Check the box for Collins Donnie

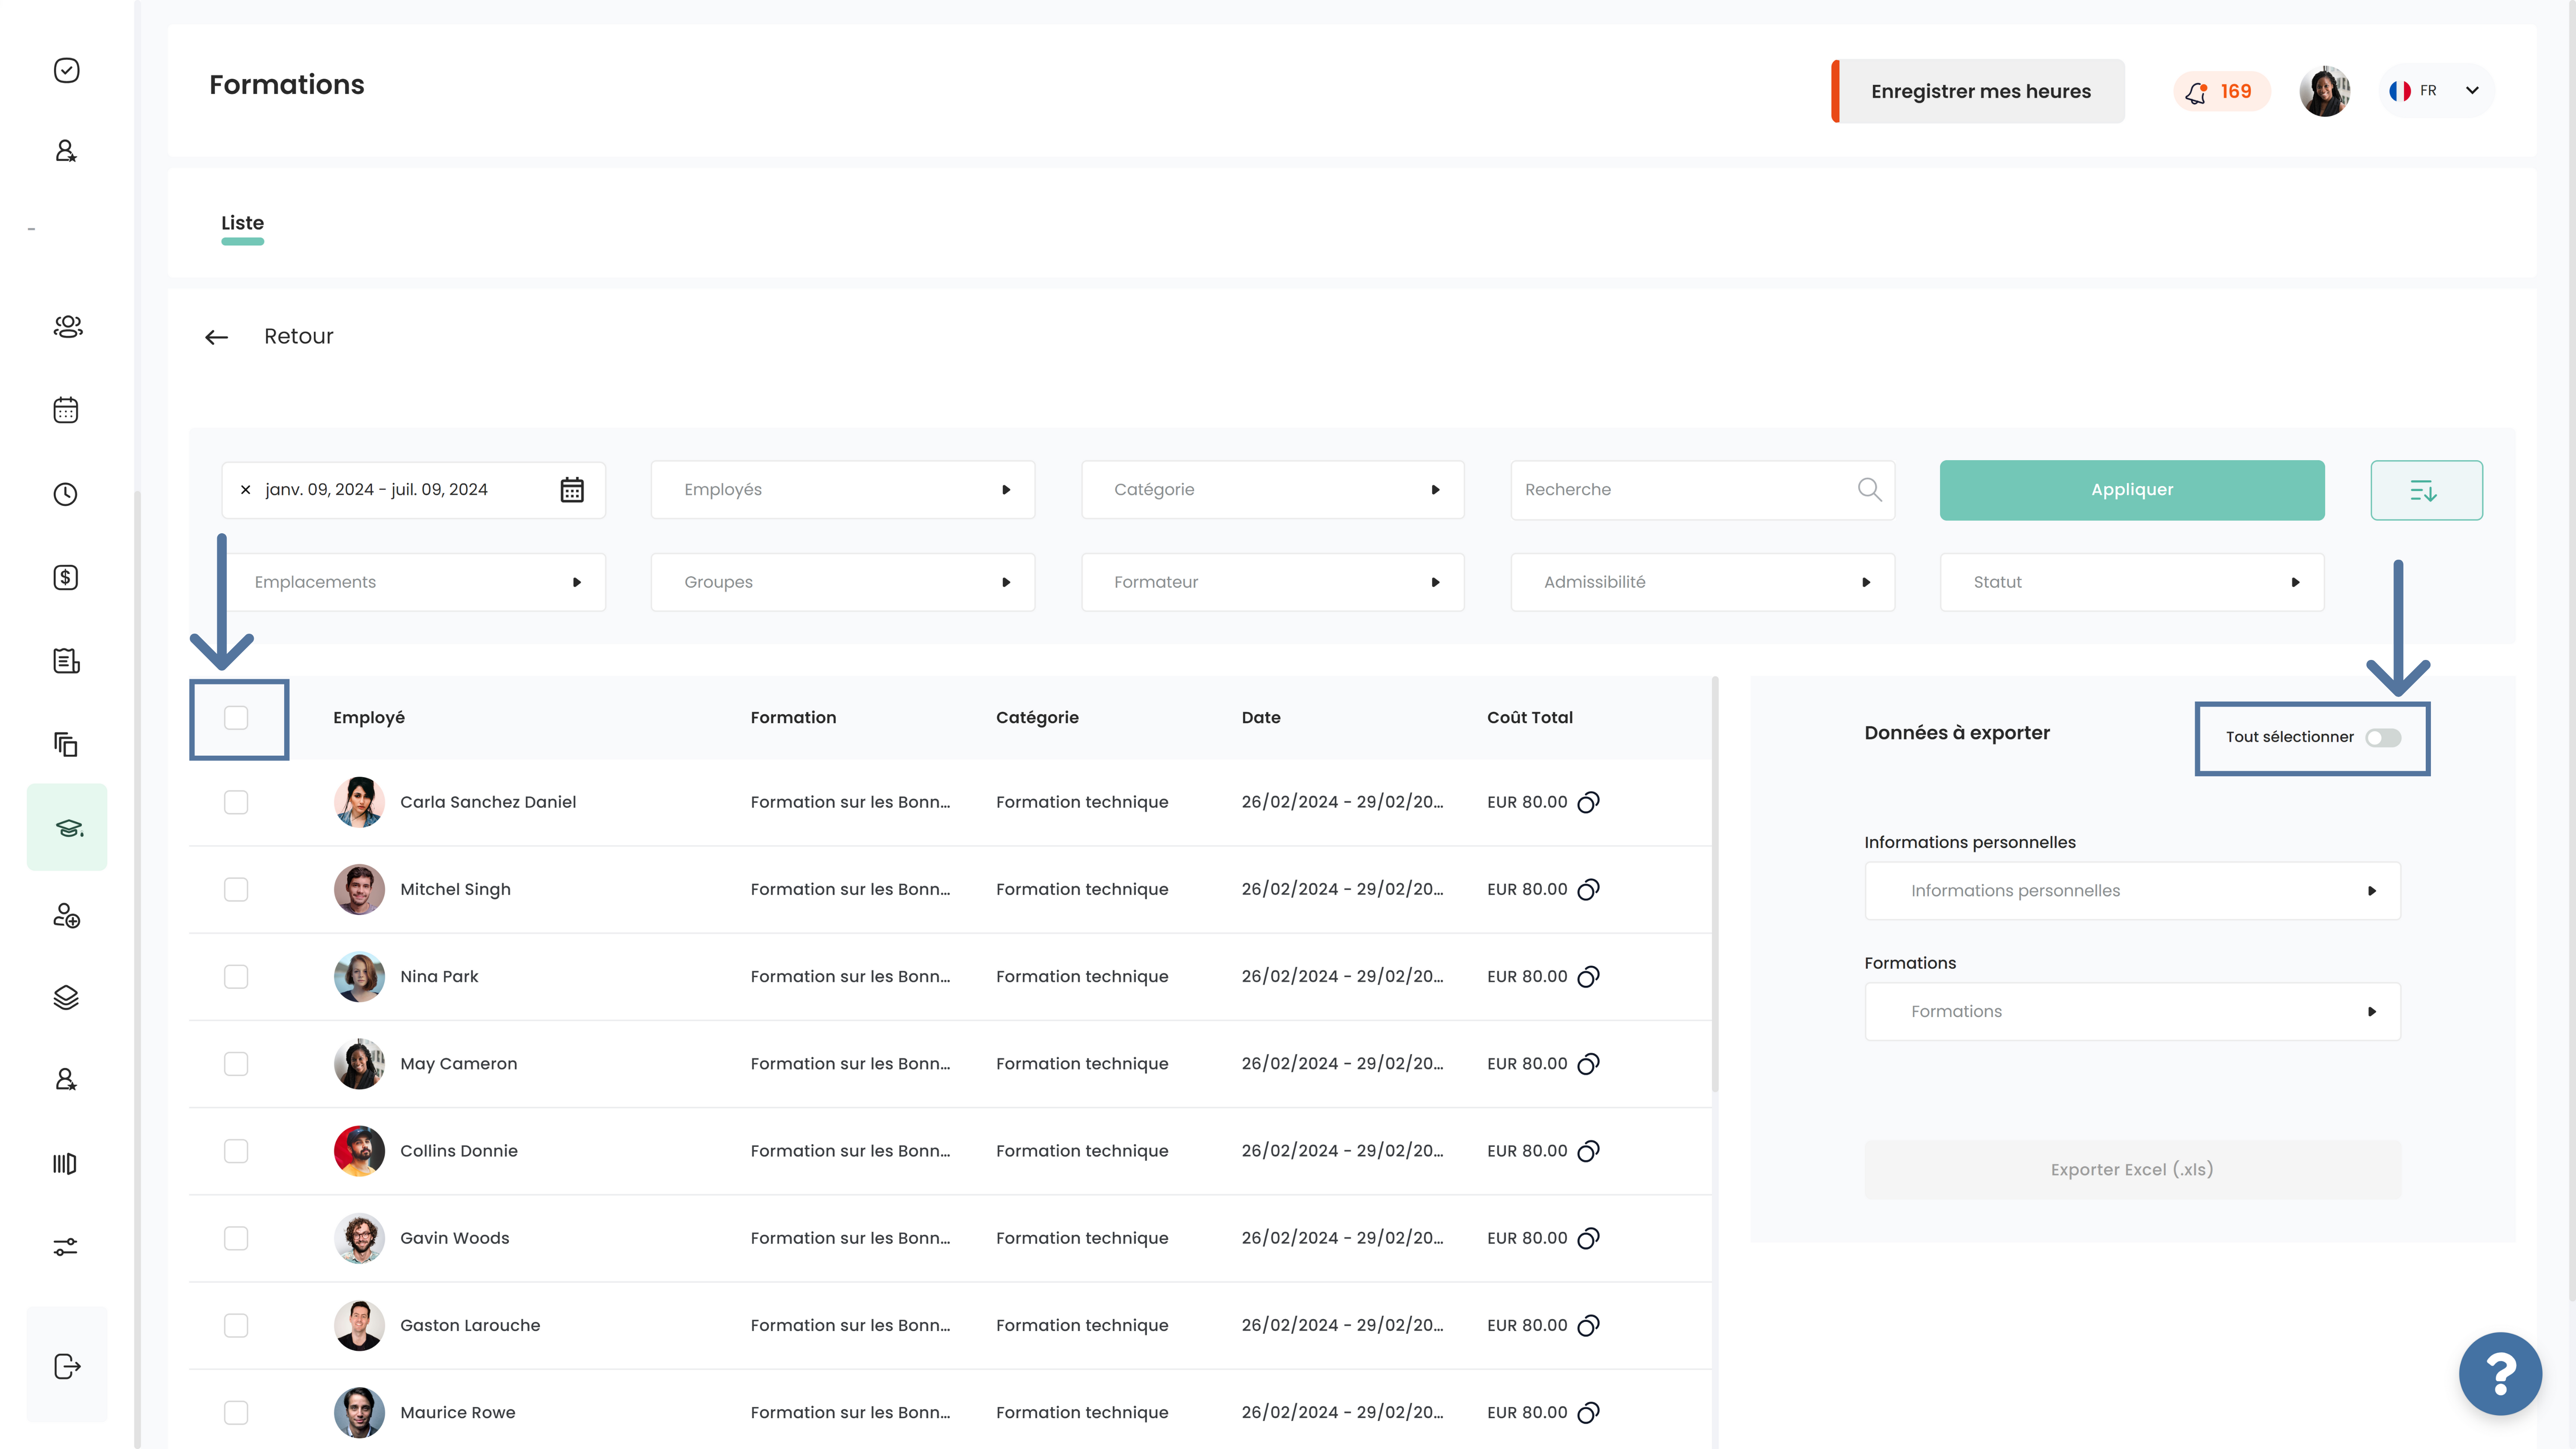click(236, 1151)
